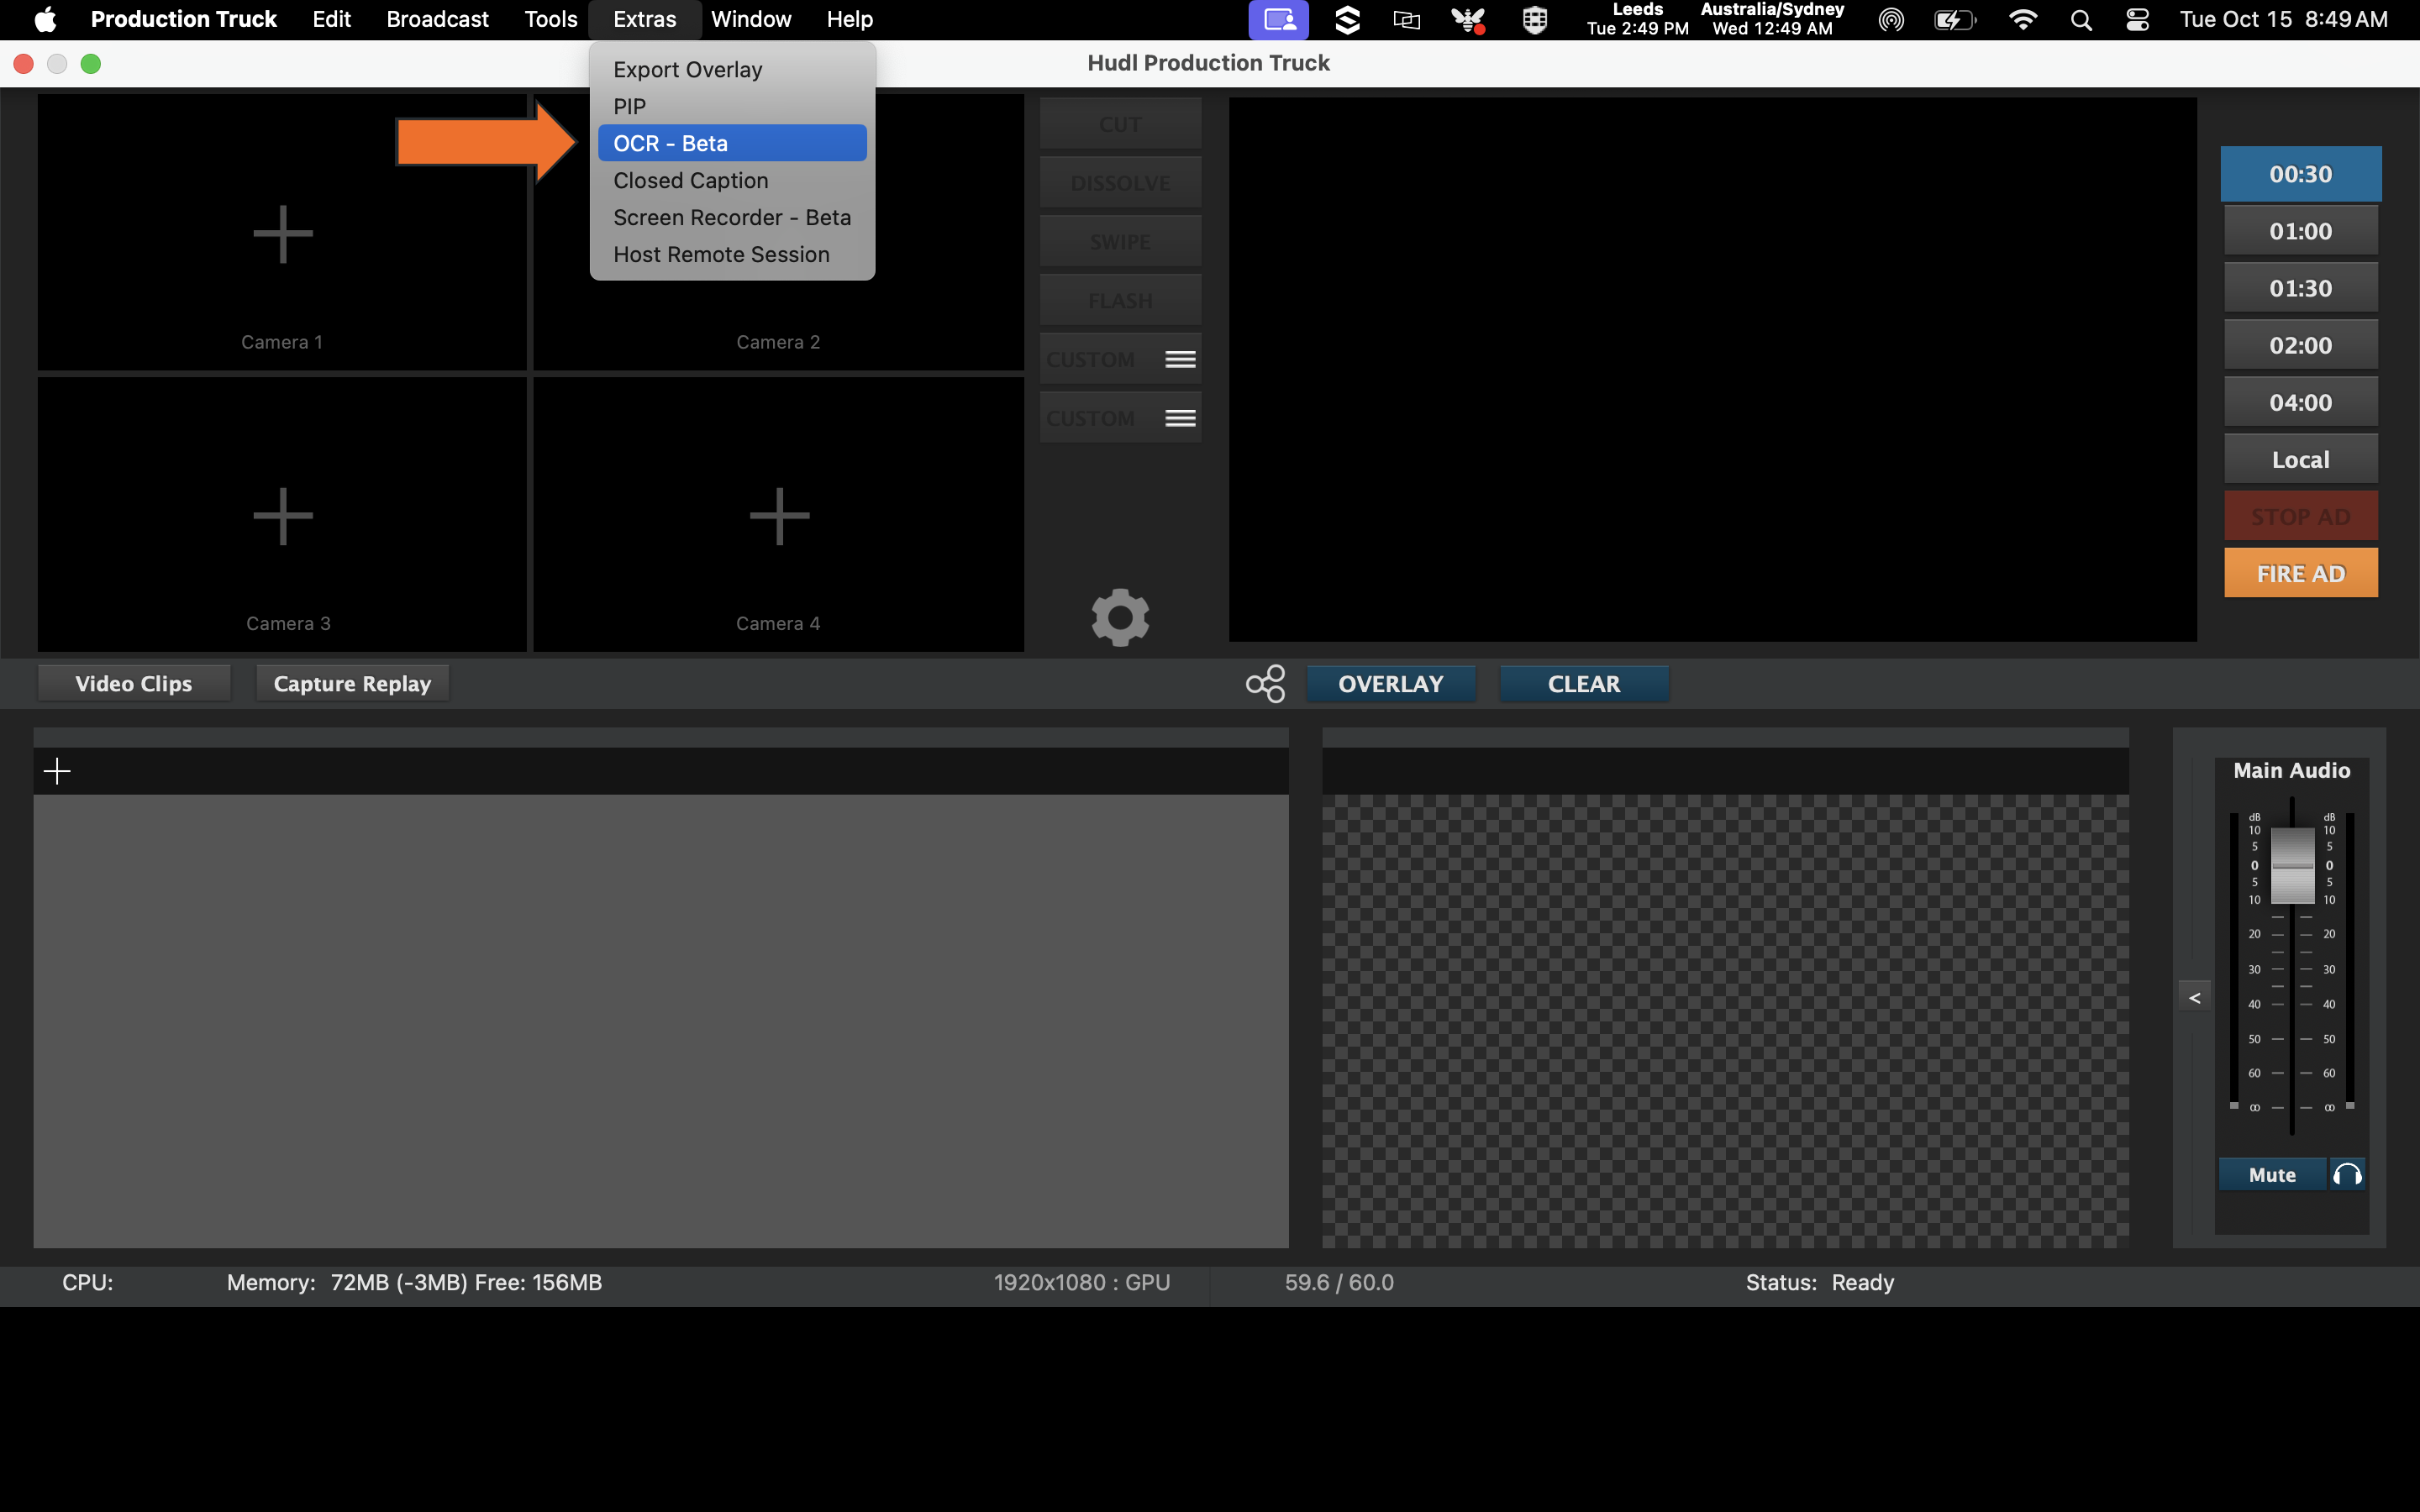Click the Streamlabs icon in the menu bar
Viewport: 2420px width, 1512px height.
coord(1347,19)
